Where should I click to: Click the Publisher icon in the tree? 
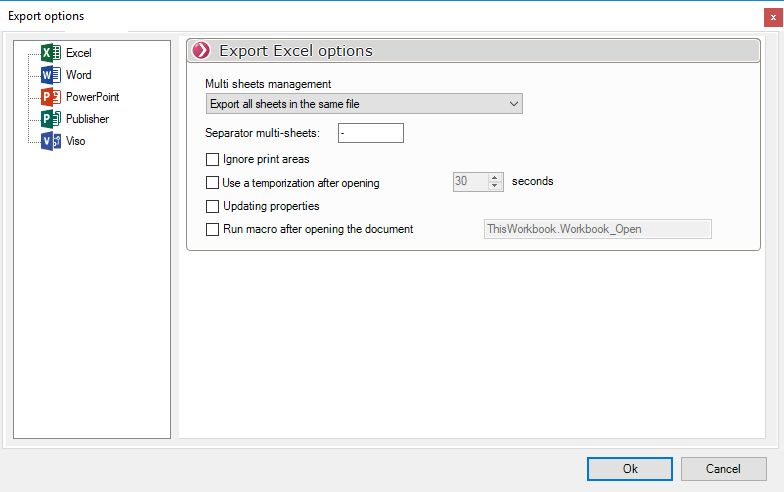pyautogui.click(x=50, y=119)
